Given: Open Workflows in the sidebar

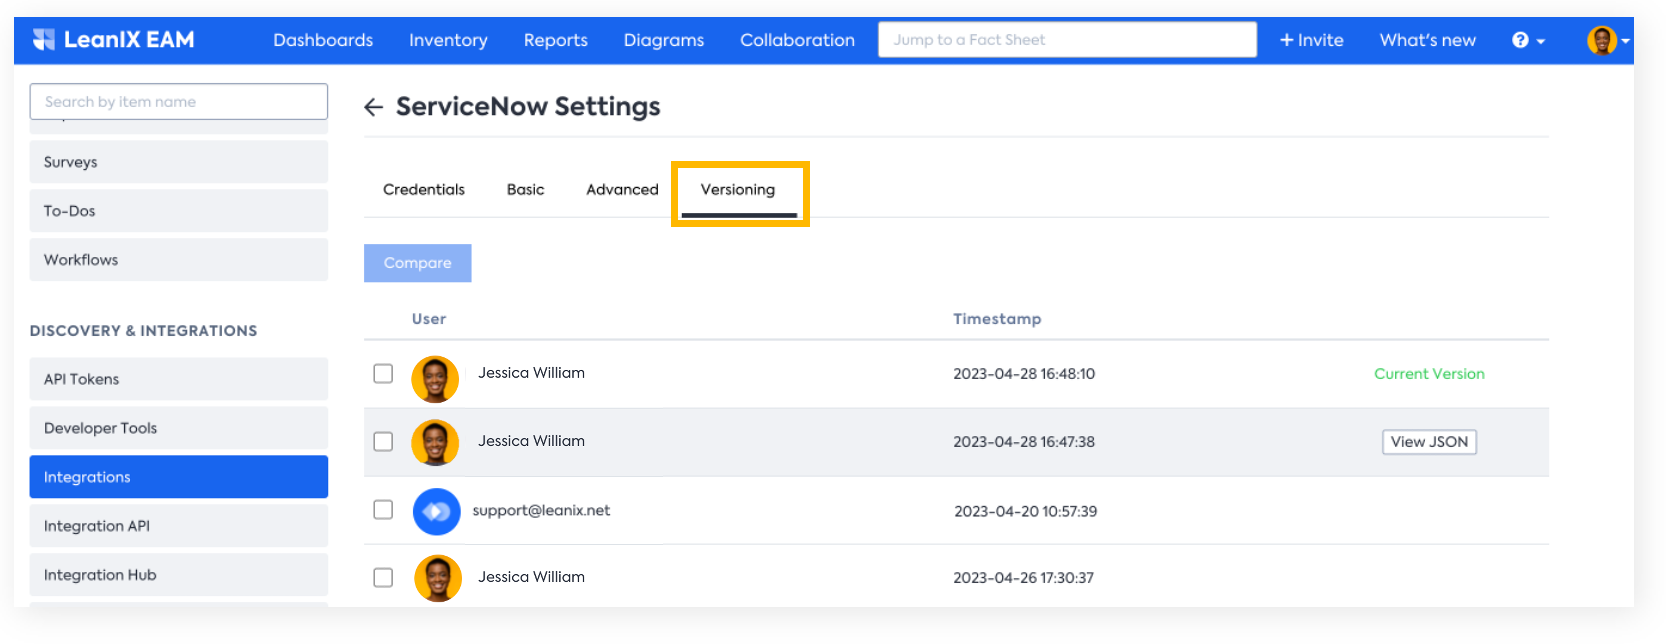Looking at the screenshot, I should pyautogui.click(x=179, y=260).
